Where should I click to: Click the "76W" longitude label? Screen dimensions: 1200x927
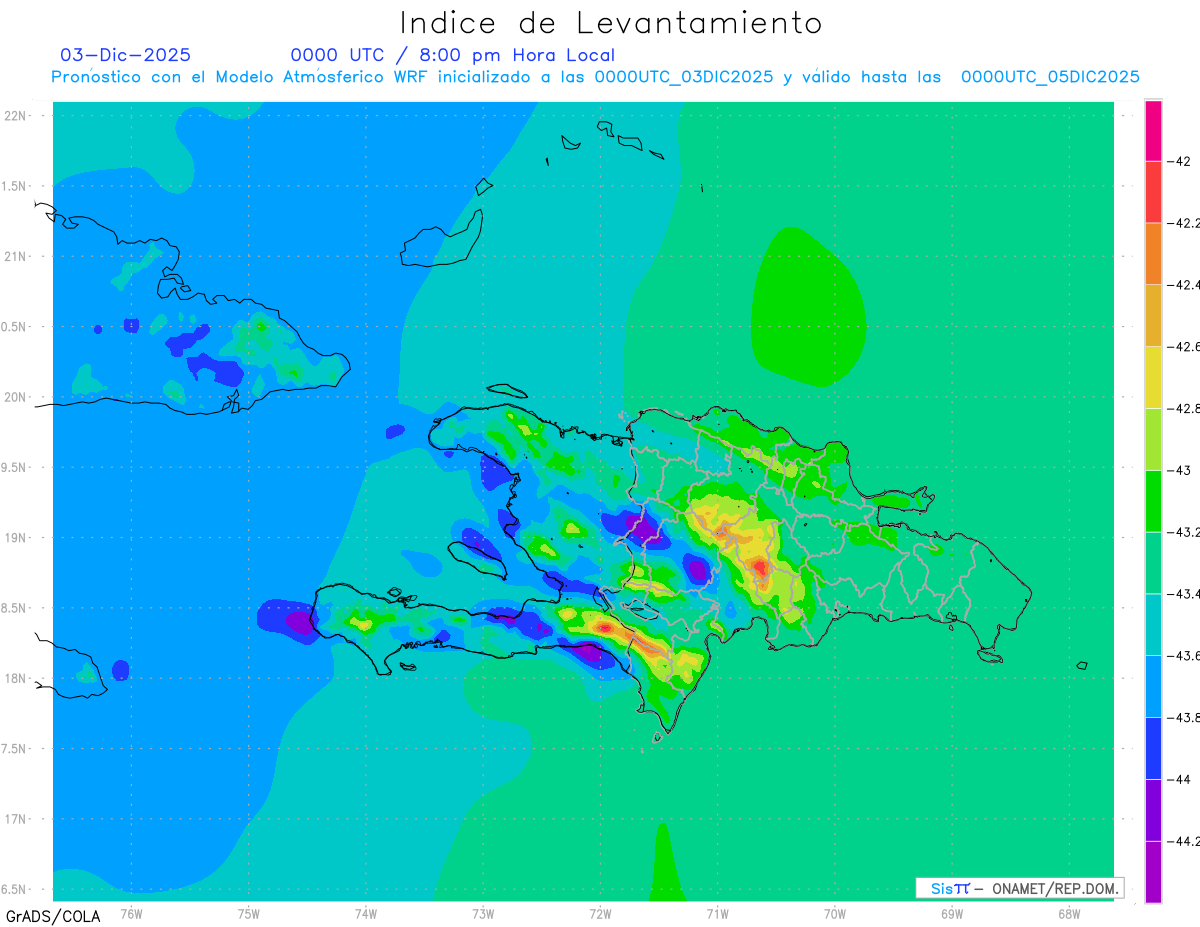point(131,913)
